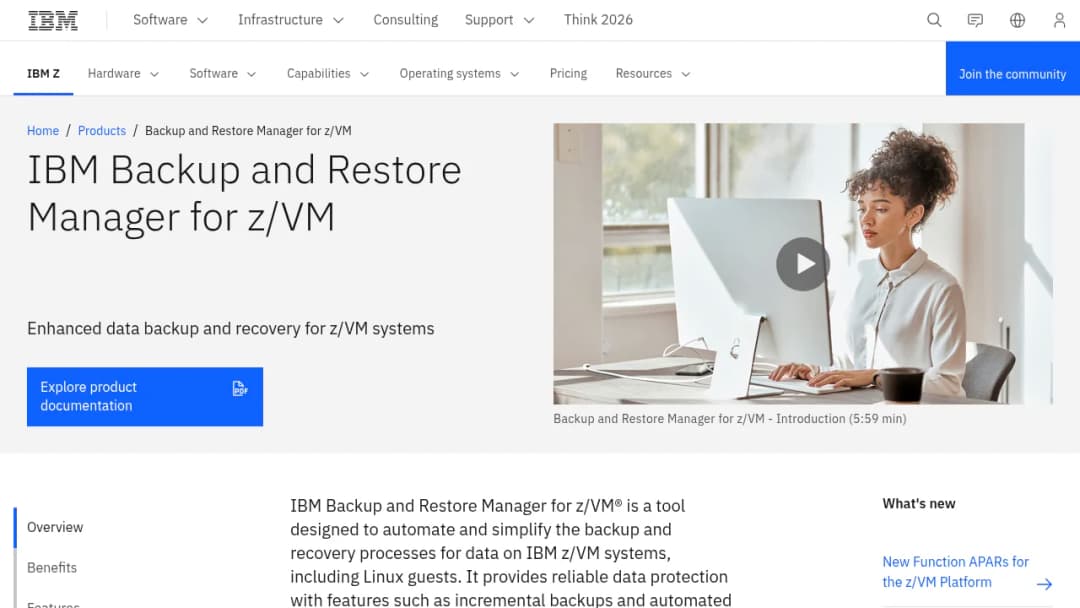The image size is (1080, 608).
Task: Expand the IBM Z Software dropdown
Action: tap(223, 74)
